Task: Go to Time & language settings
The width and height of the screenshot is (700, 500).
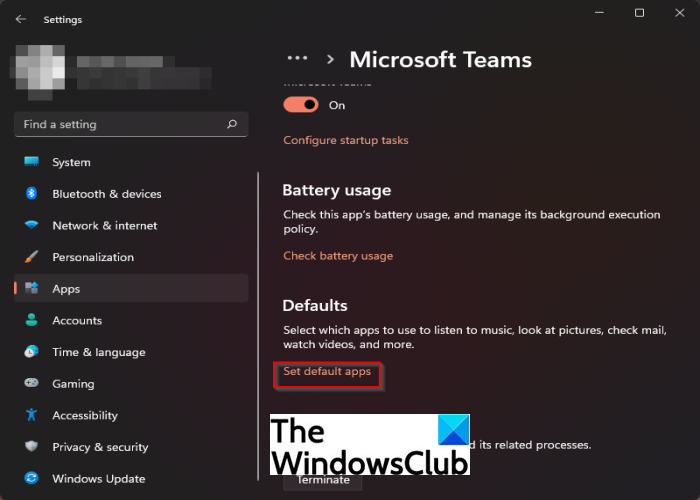Action: coord(98,352)
